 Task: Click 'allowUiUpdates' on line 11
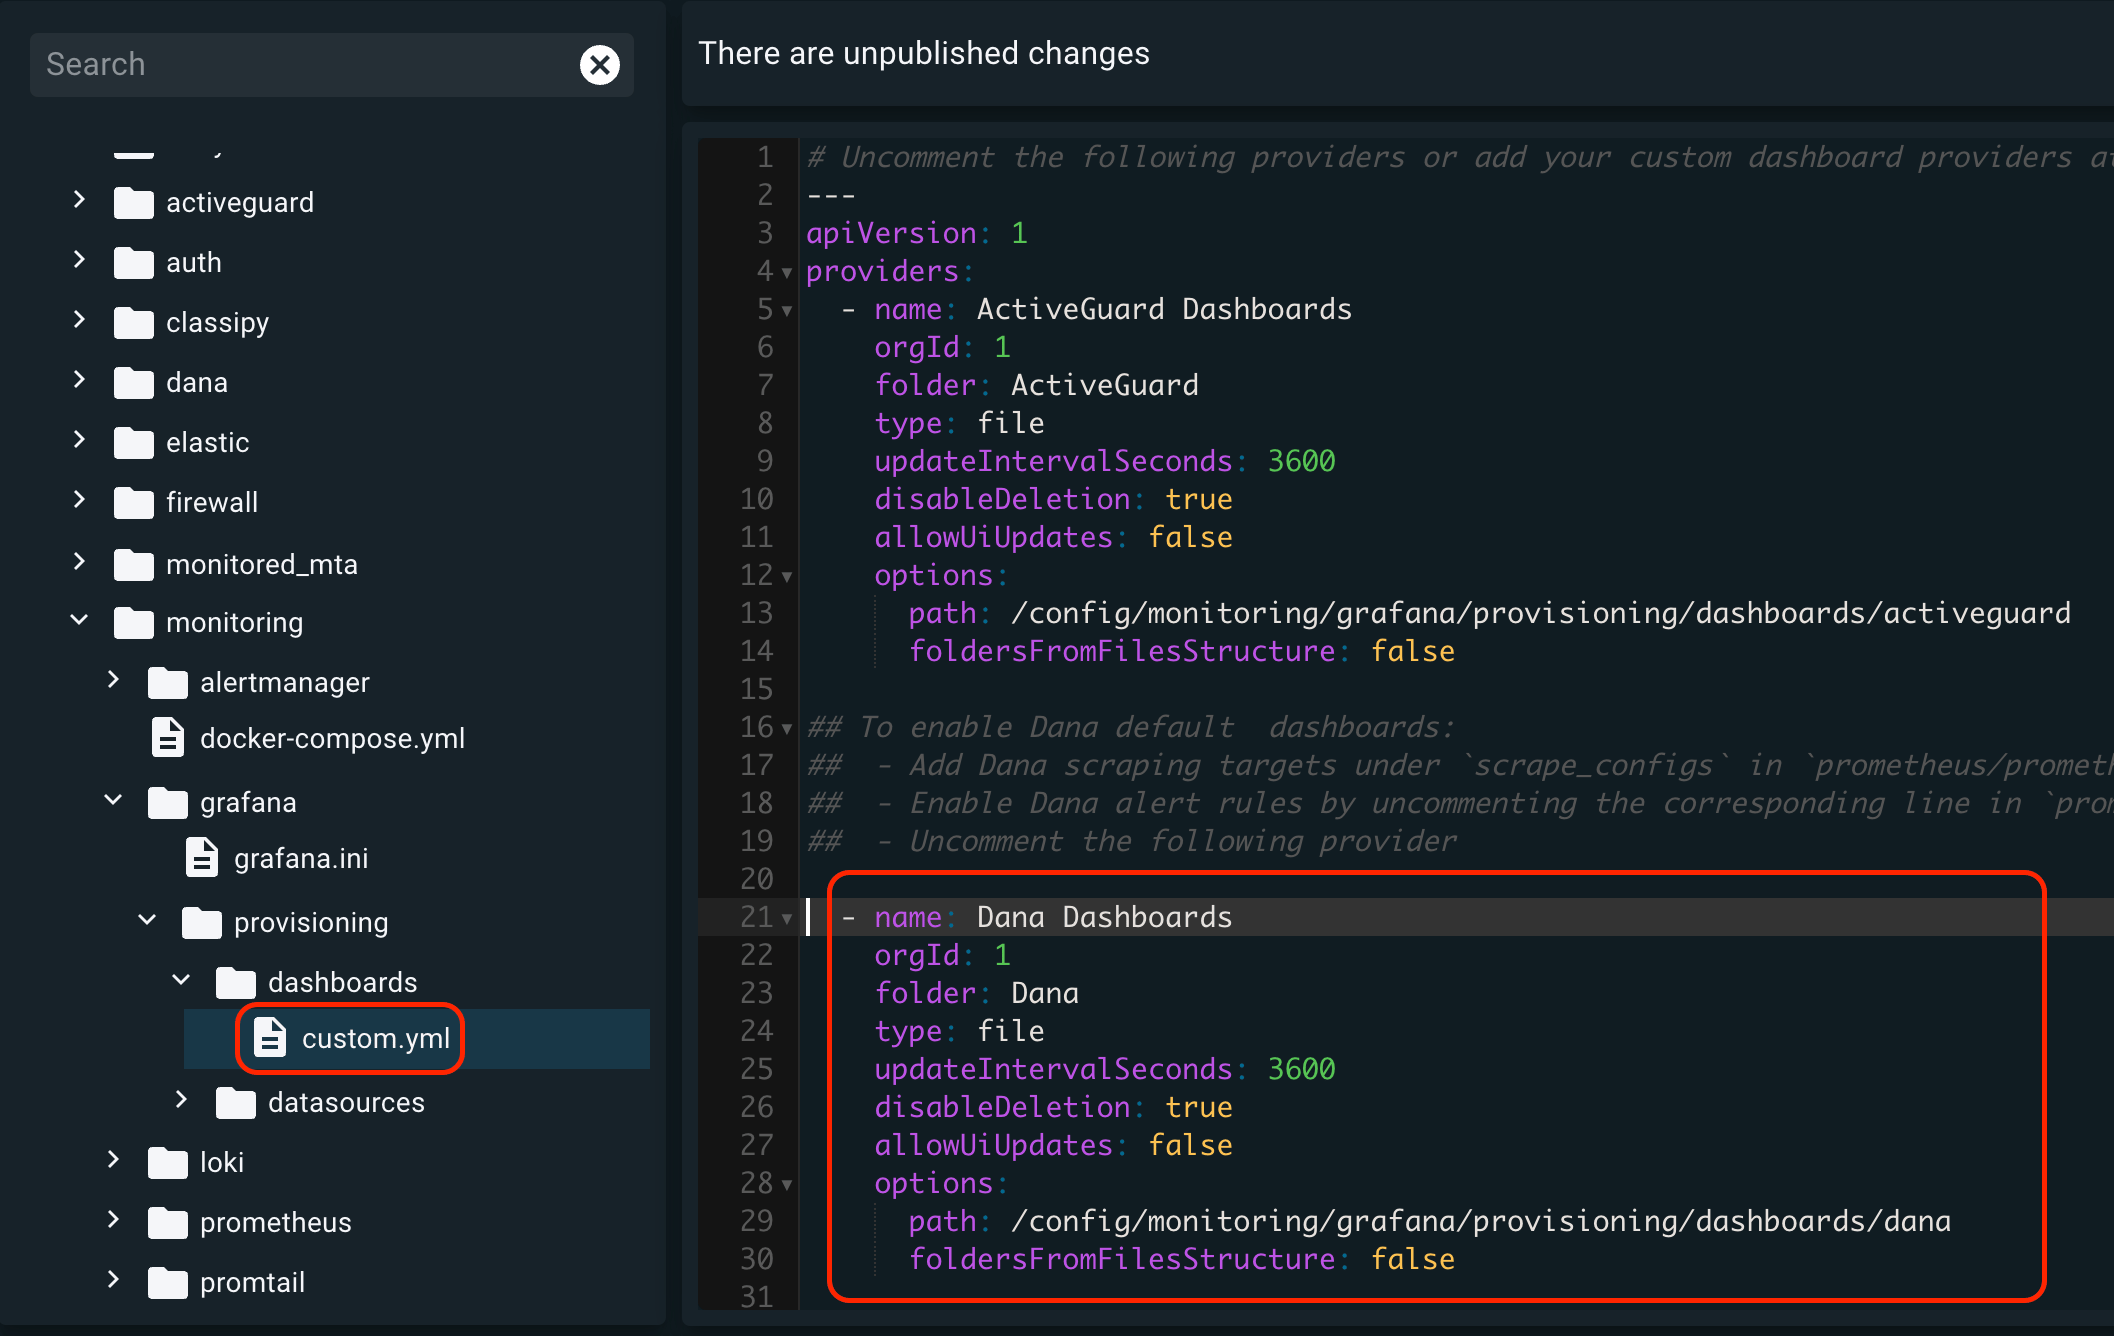(994, 537)
